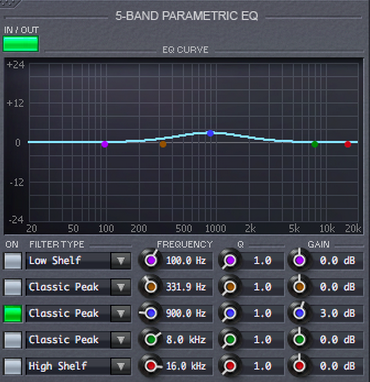The height and width of the screenshot is (382, 370).
Task: Open the Low Shelf filter type dropdown arrow
Action: pos(121,261)
